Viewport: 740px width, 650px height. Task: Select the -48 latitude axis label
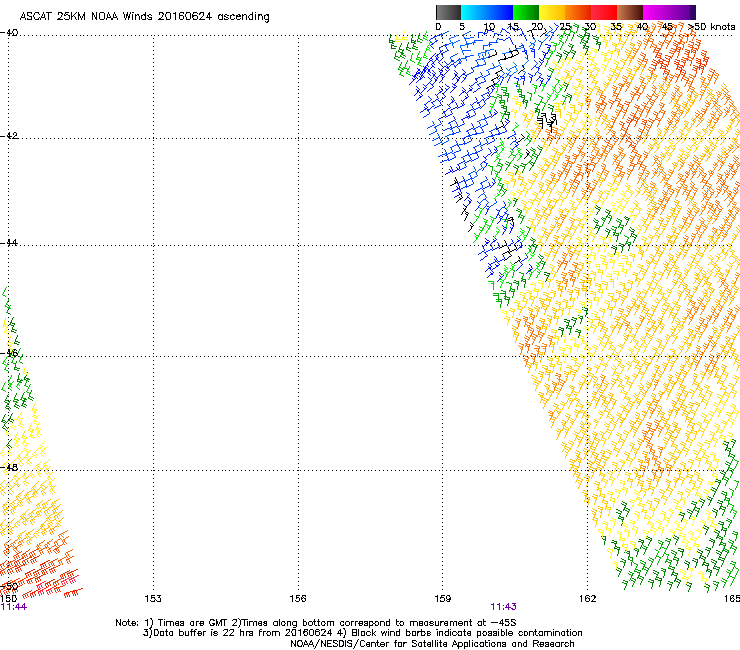[9, 467]
